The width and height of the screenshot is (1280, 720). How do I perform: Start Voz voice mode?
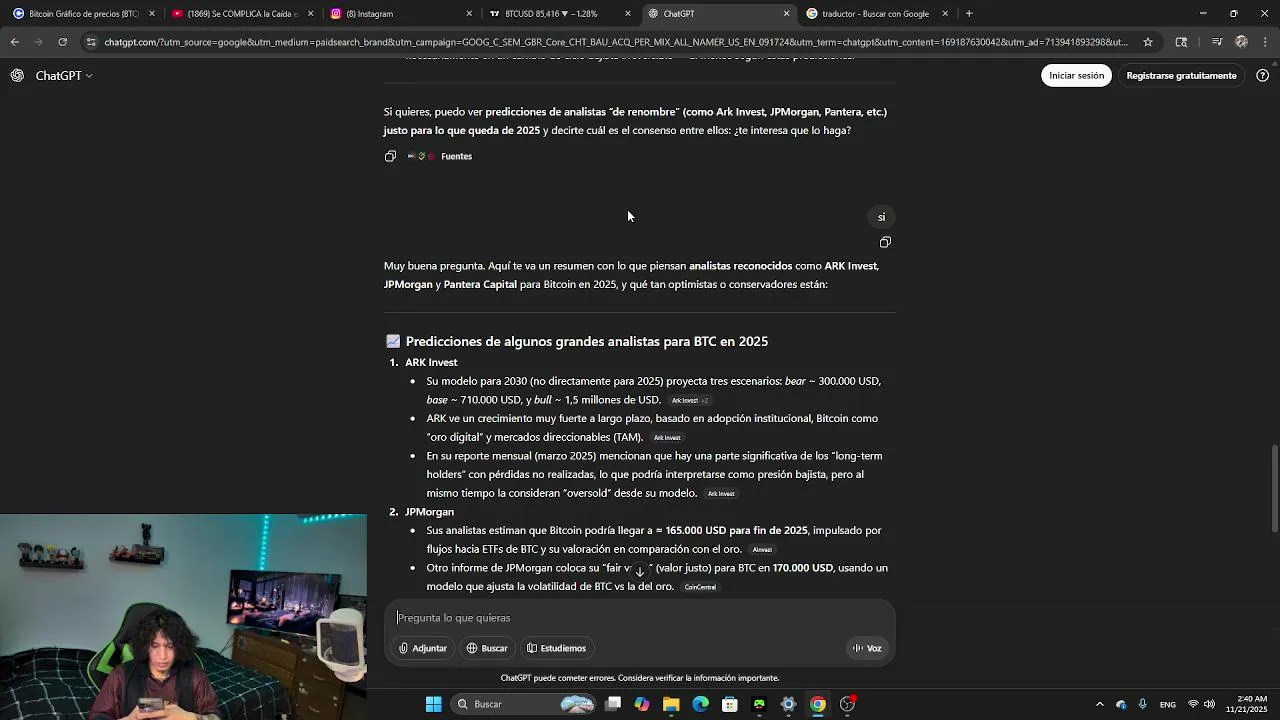[x=867, y=648]
